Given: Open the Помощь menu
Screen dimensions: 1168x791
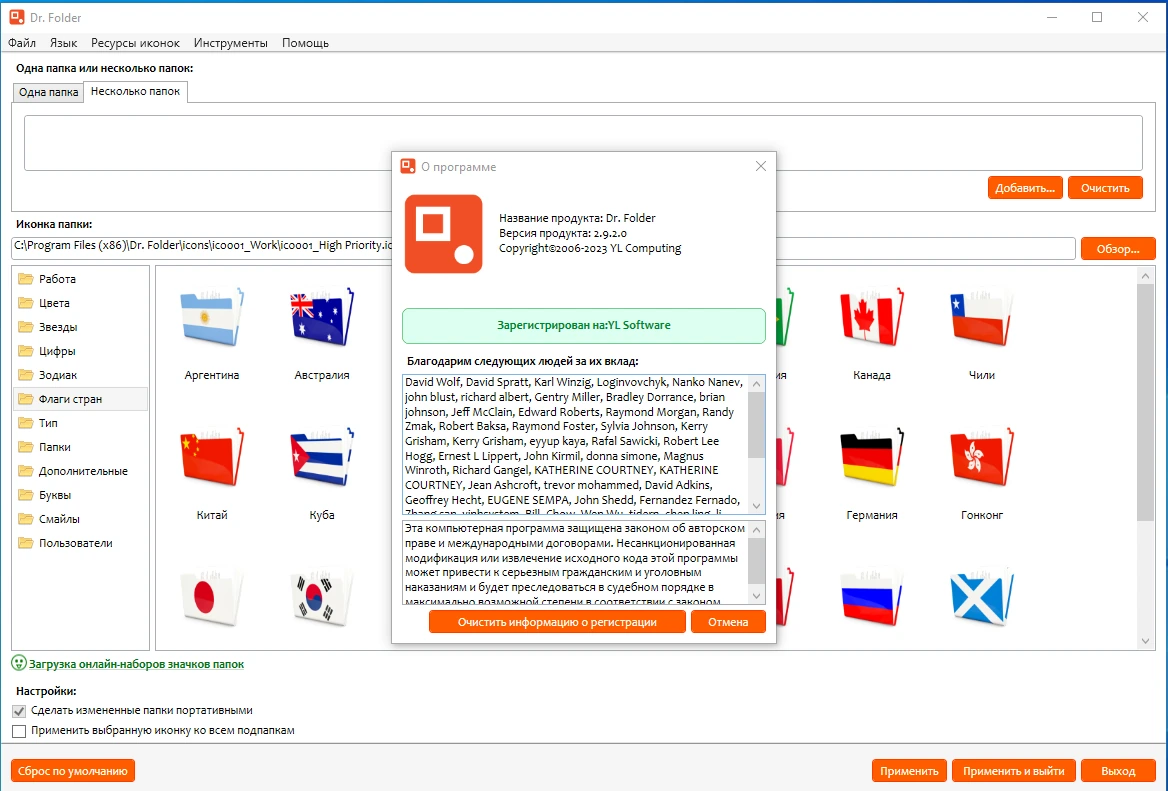Looking at the screenshot, I should (305, 42).
